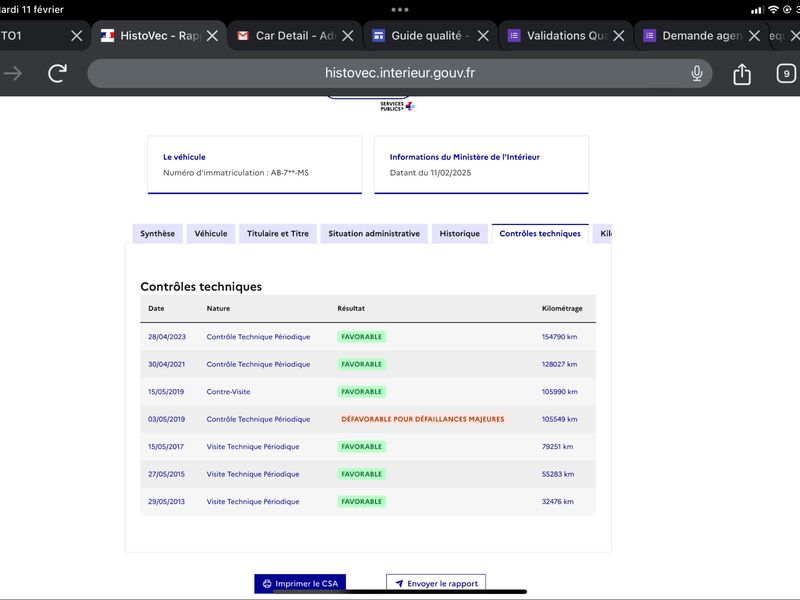Screen dimensions: 800x600
Task: Click the Datant du 11/02/2025 text
Action: coord(430,172)
